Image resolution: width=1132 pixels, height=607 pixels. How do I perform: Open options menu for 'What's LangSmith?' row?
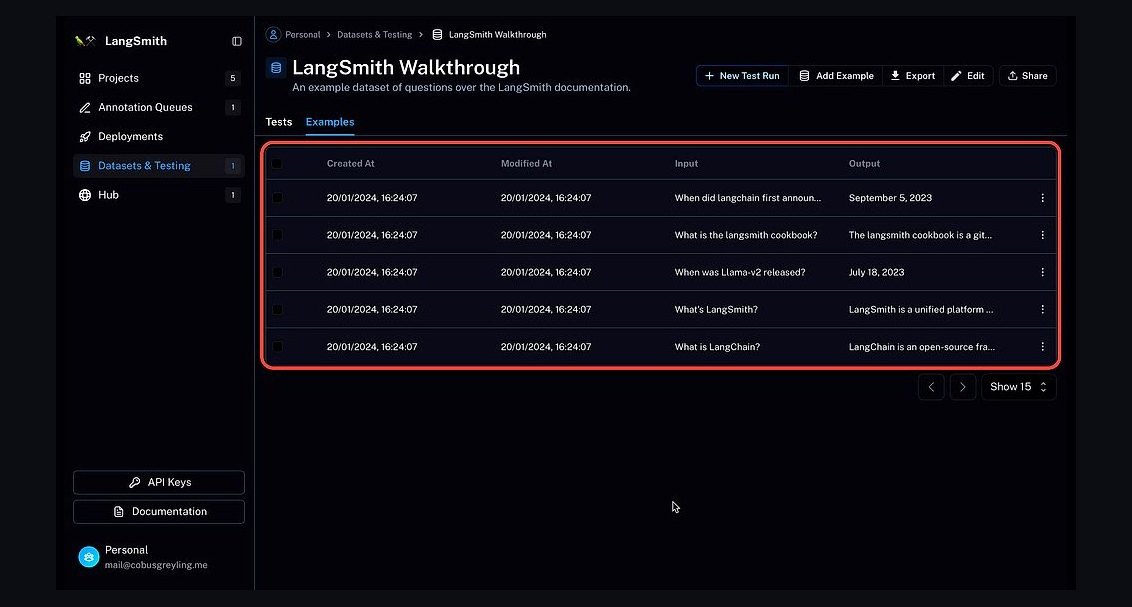tap(1042, 309)
